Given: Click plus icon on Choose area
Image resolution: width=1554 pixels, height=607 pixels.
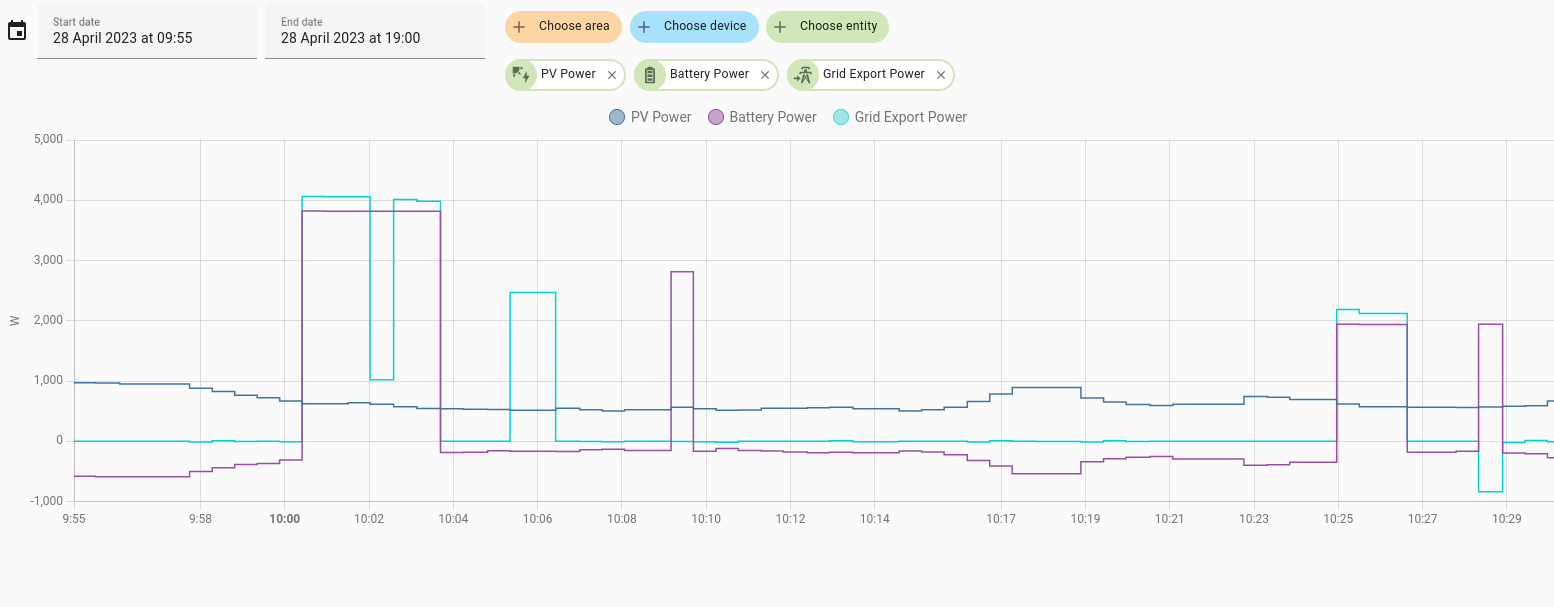Looking at the screenshot, I should (x=519, y=27).
